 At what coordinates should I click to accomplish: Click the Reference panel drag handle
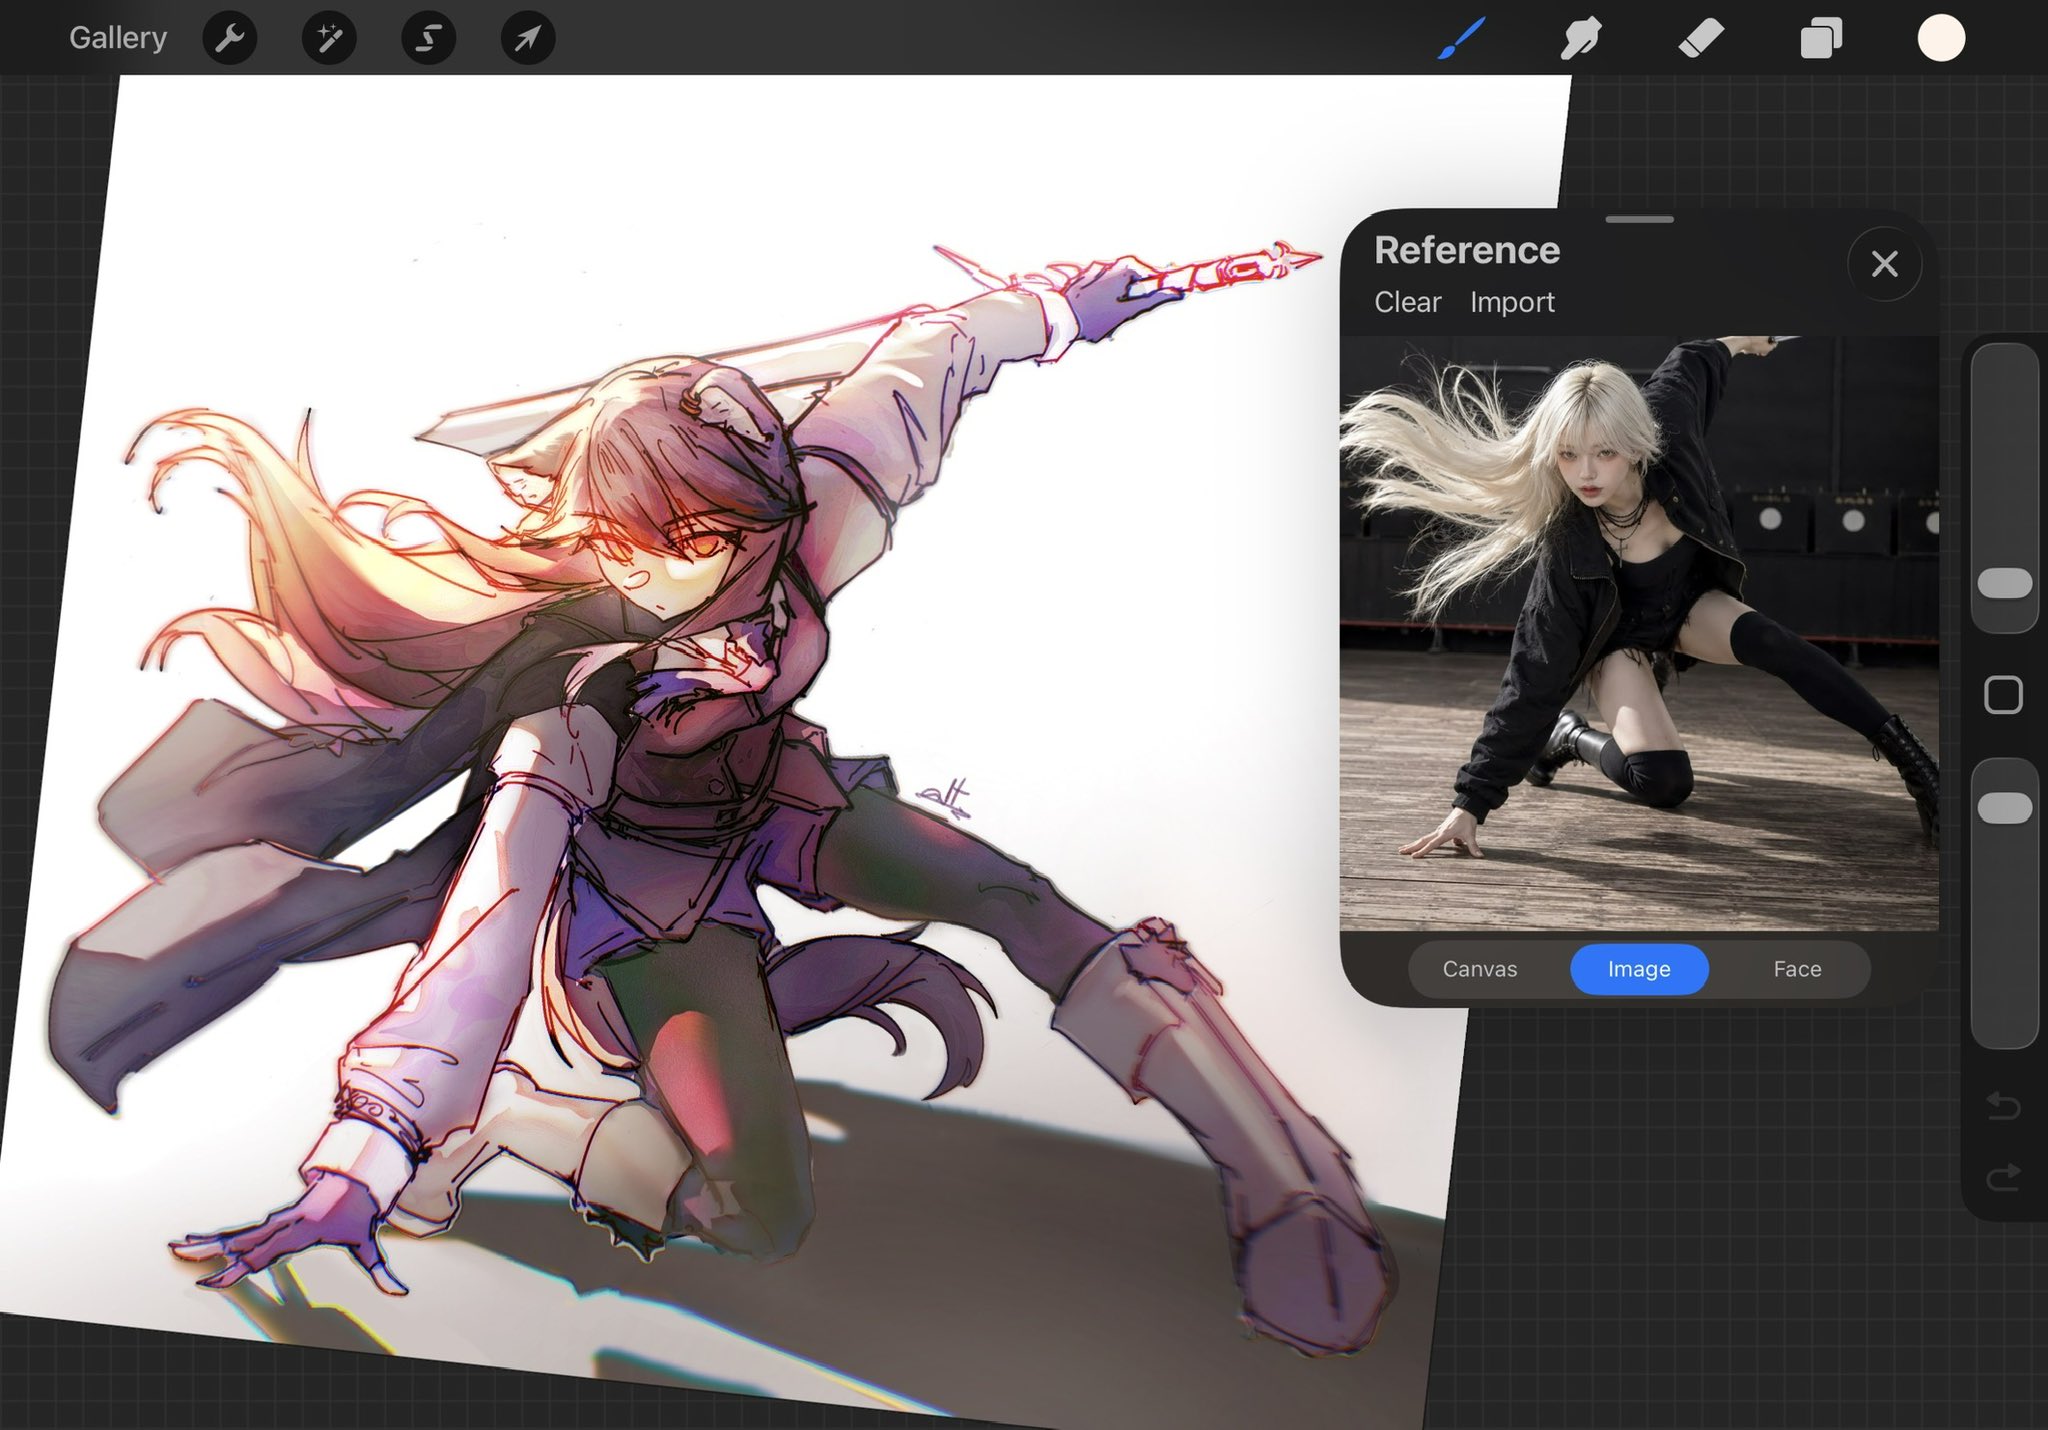click(1639, 219)
